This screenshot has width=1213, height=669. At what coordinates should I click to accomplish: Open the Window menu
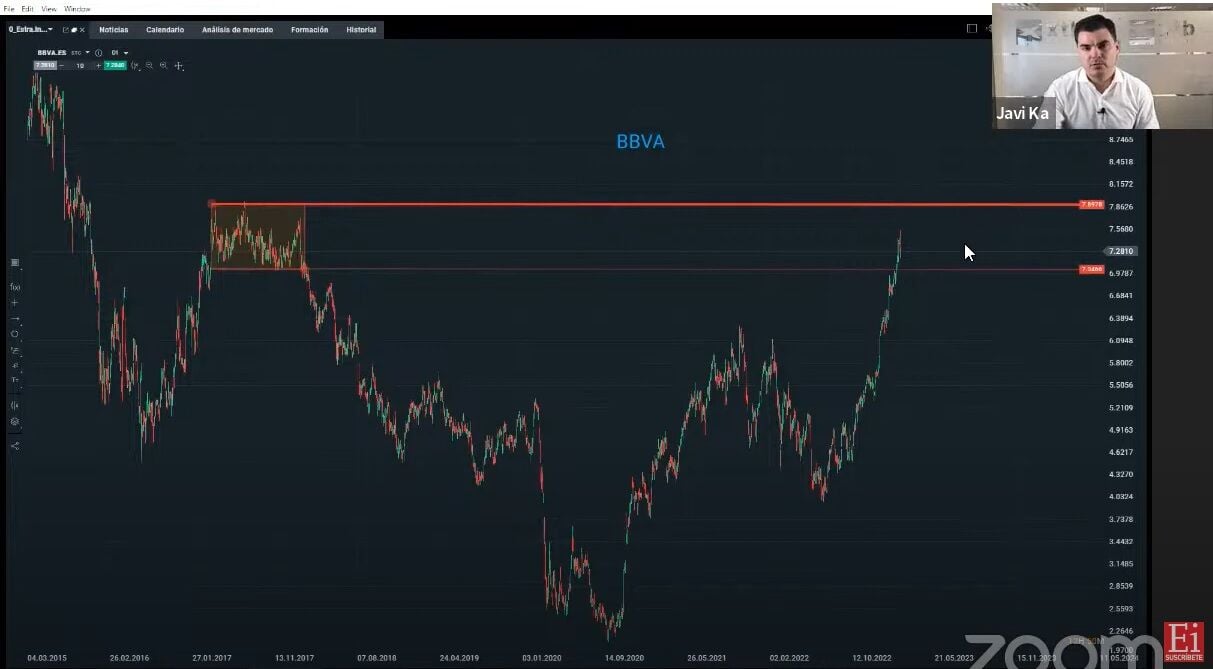point(77,8)
